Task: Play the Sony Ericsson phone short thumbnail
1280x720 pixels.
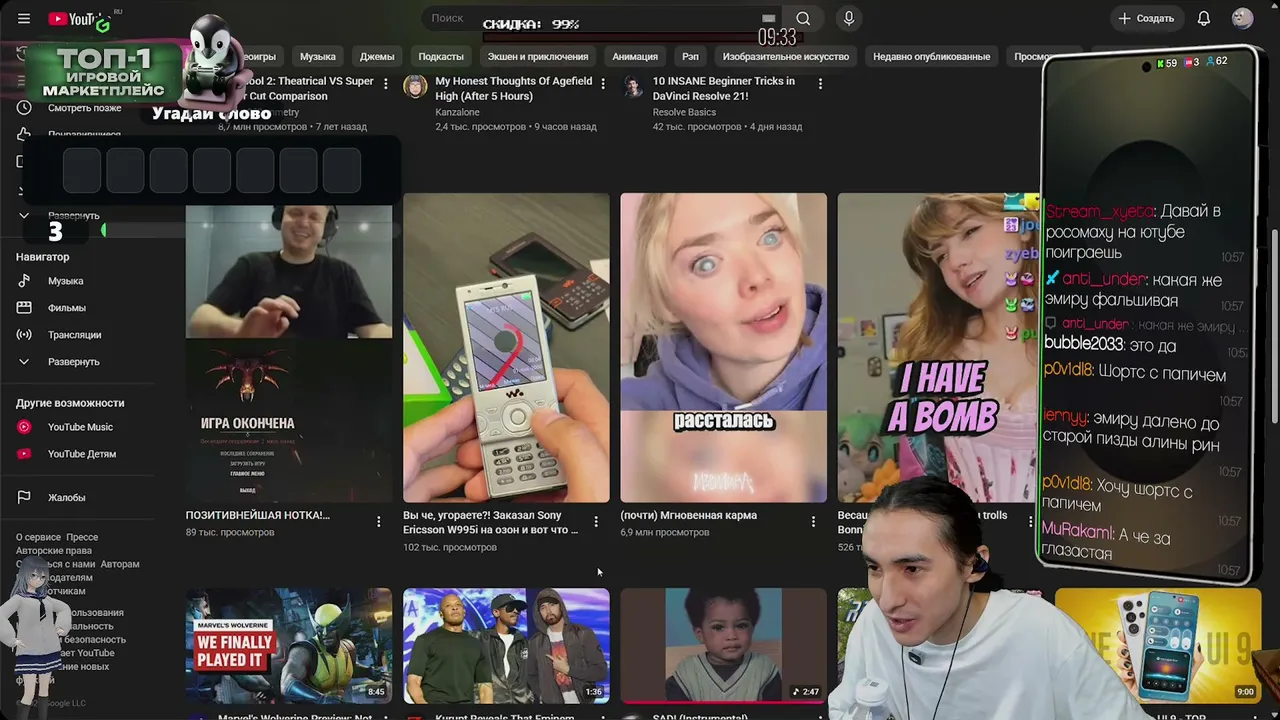Action: click(506, 348)
